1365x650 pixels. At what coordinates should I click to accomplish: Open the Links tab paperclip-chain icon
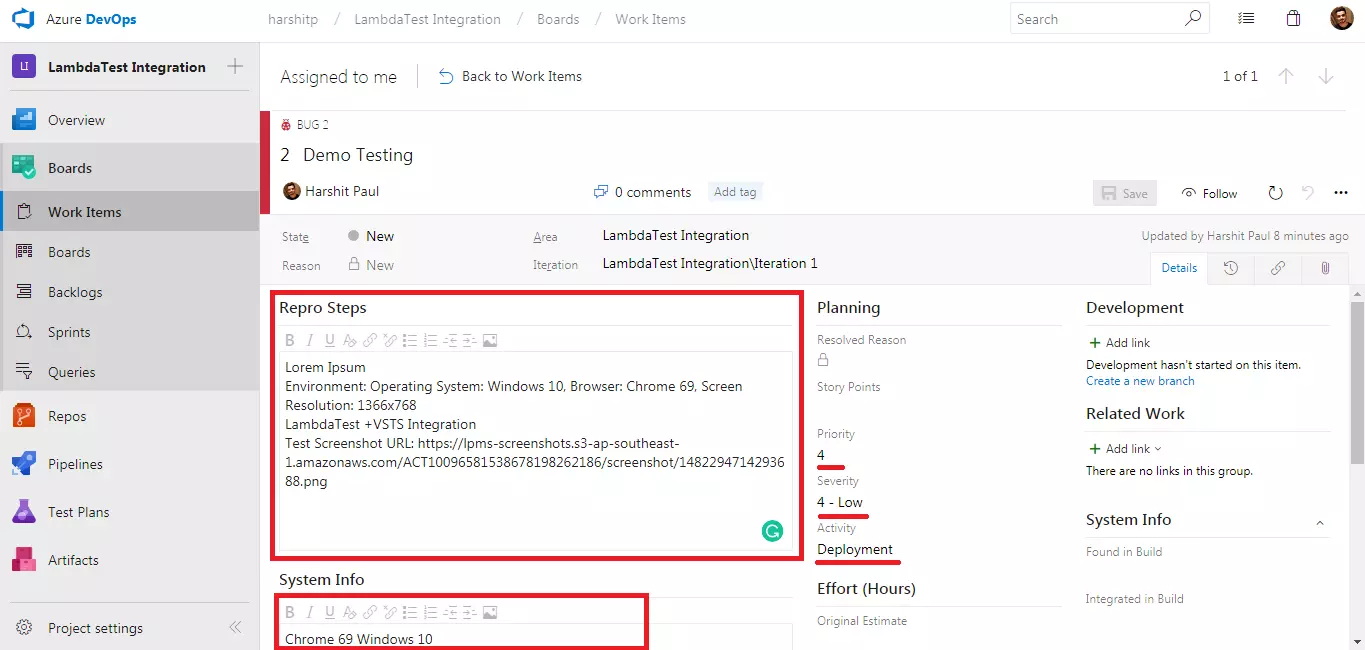(x=1277, y=268)
